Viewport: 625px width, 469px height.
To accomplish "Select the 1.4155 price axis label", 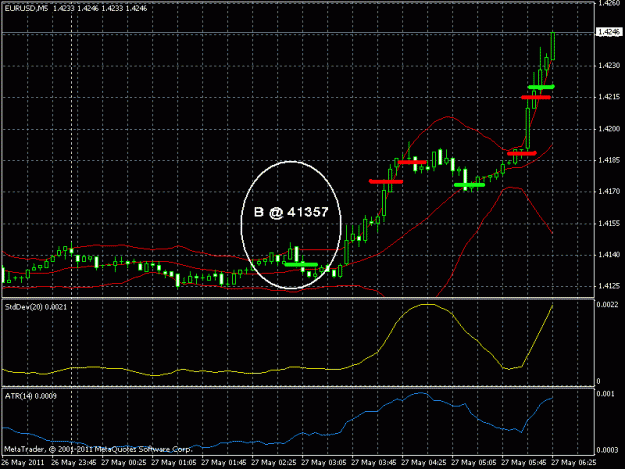I will tap(609, 223).
